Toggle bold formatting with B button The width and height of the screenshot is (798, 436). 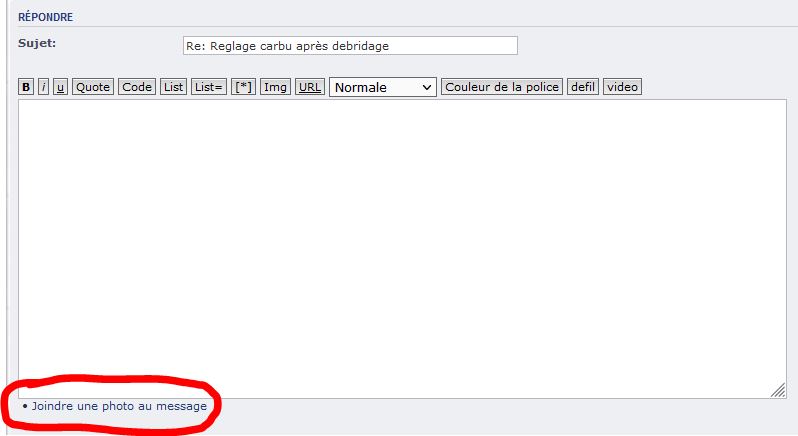click(x=26, y=87)
